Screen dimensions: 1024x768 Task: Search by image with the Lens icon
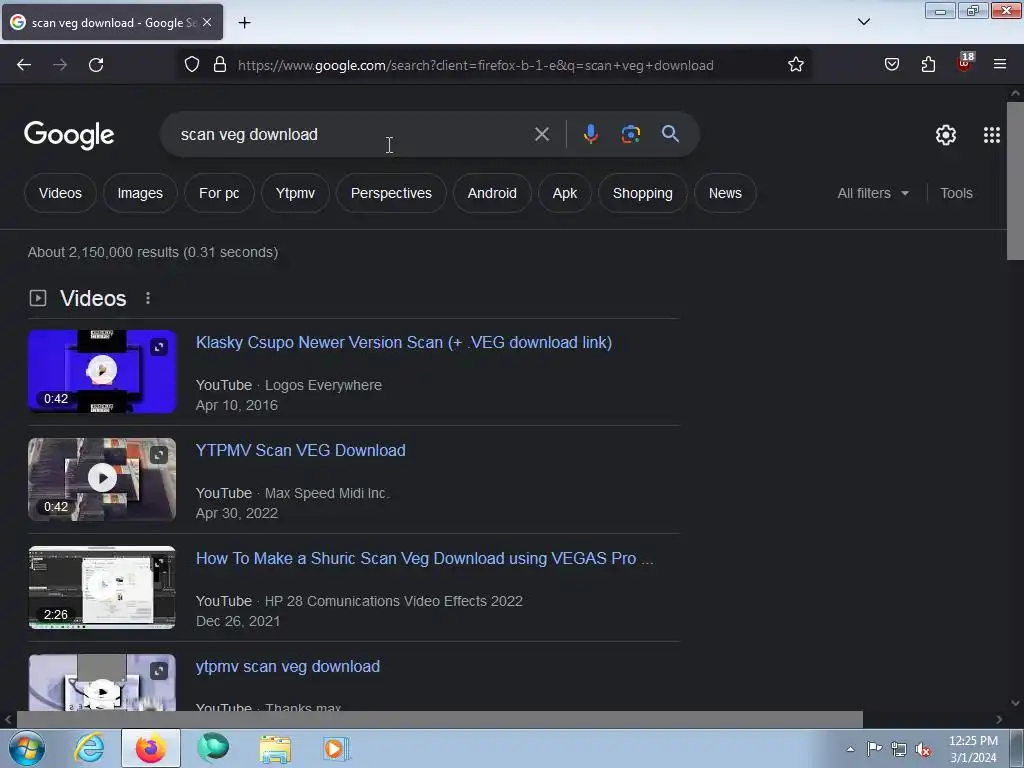(x=630, y=134)
